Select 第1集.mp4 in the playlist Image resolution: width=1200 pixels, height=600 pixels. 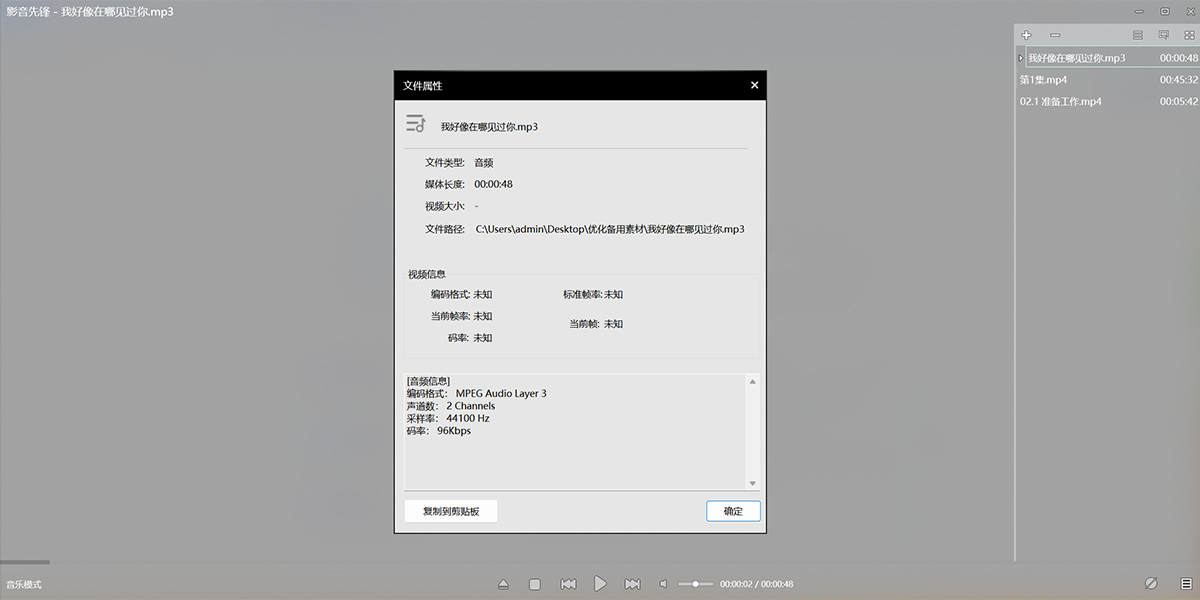tap(1043, 80)
